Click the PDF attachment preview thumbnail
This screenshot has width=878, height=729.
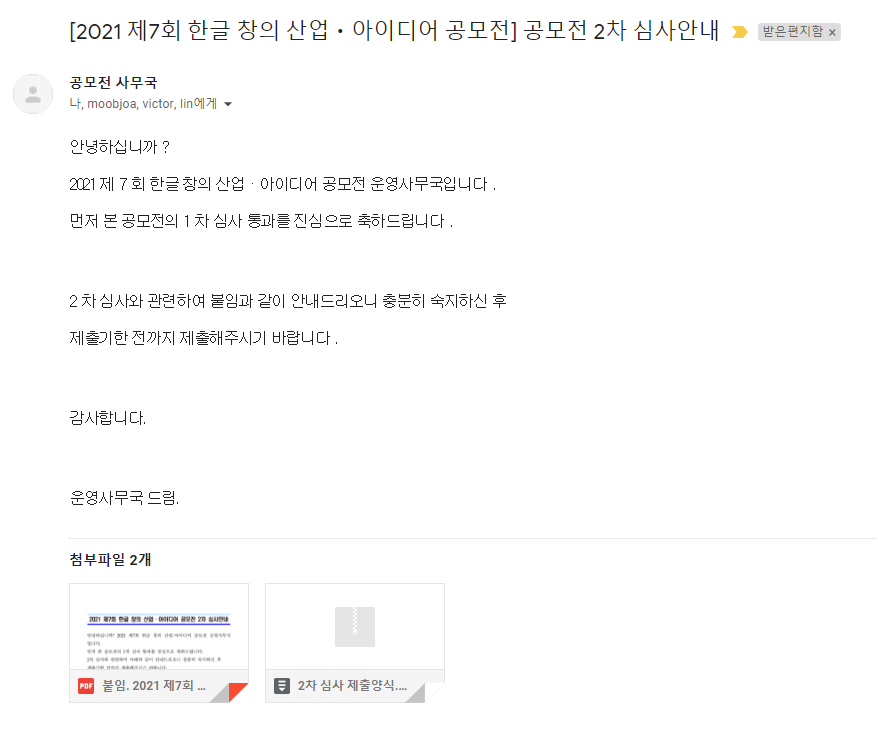pos(158,630)
